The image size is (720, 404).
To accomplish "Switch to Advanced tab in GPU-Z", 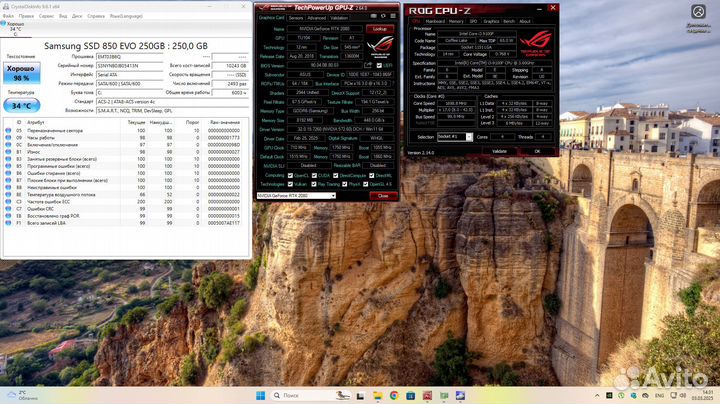I will coord(316,18).
